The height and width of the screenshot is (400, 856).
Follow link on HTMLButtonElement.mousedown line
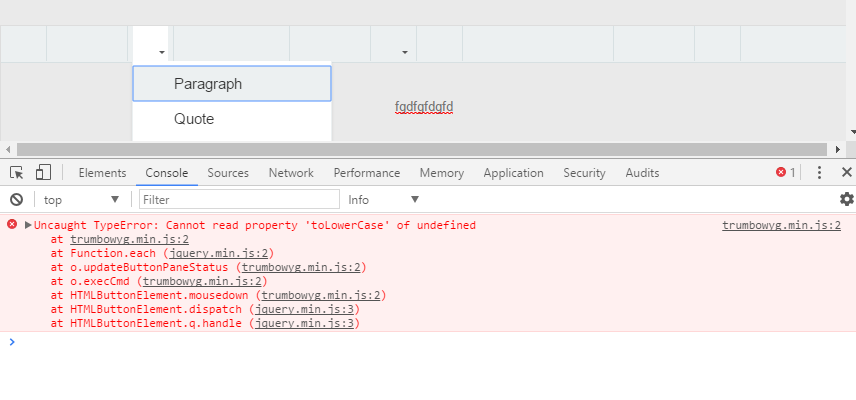[x=321, y=295]
